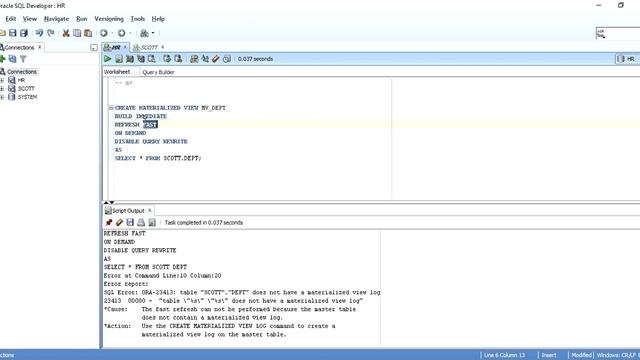Open the Run menu

tap(82, 19)
